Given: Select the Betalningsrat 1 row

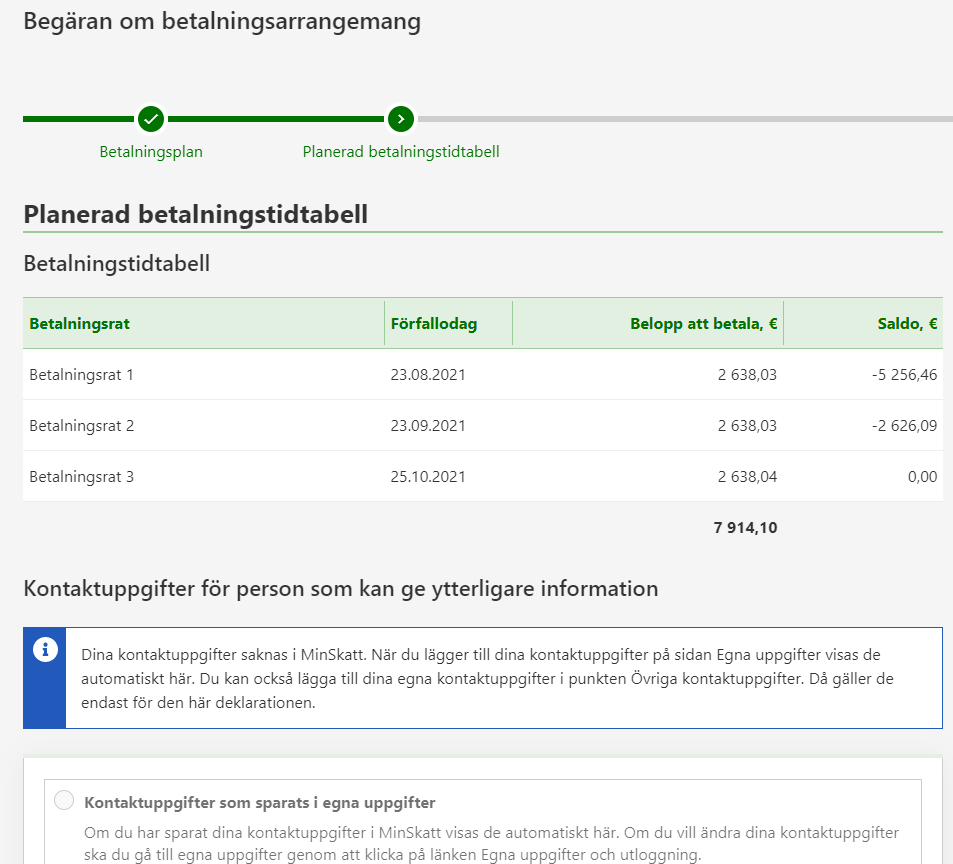Looking at the screenshot, I should point(82,375).
